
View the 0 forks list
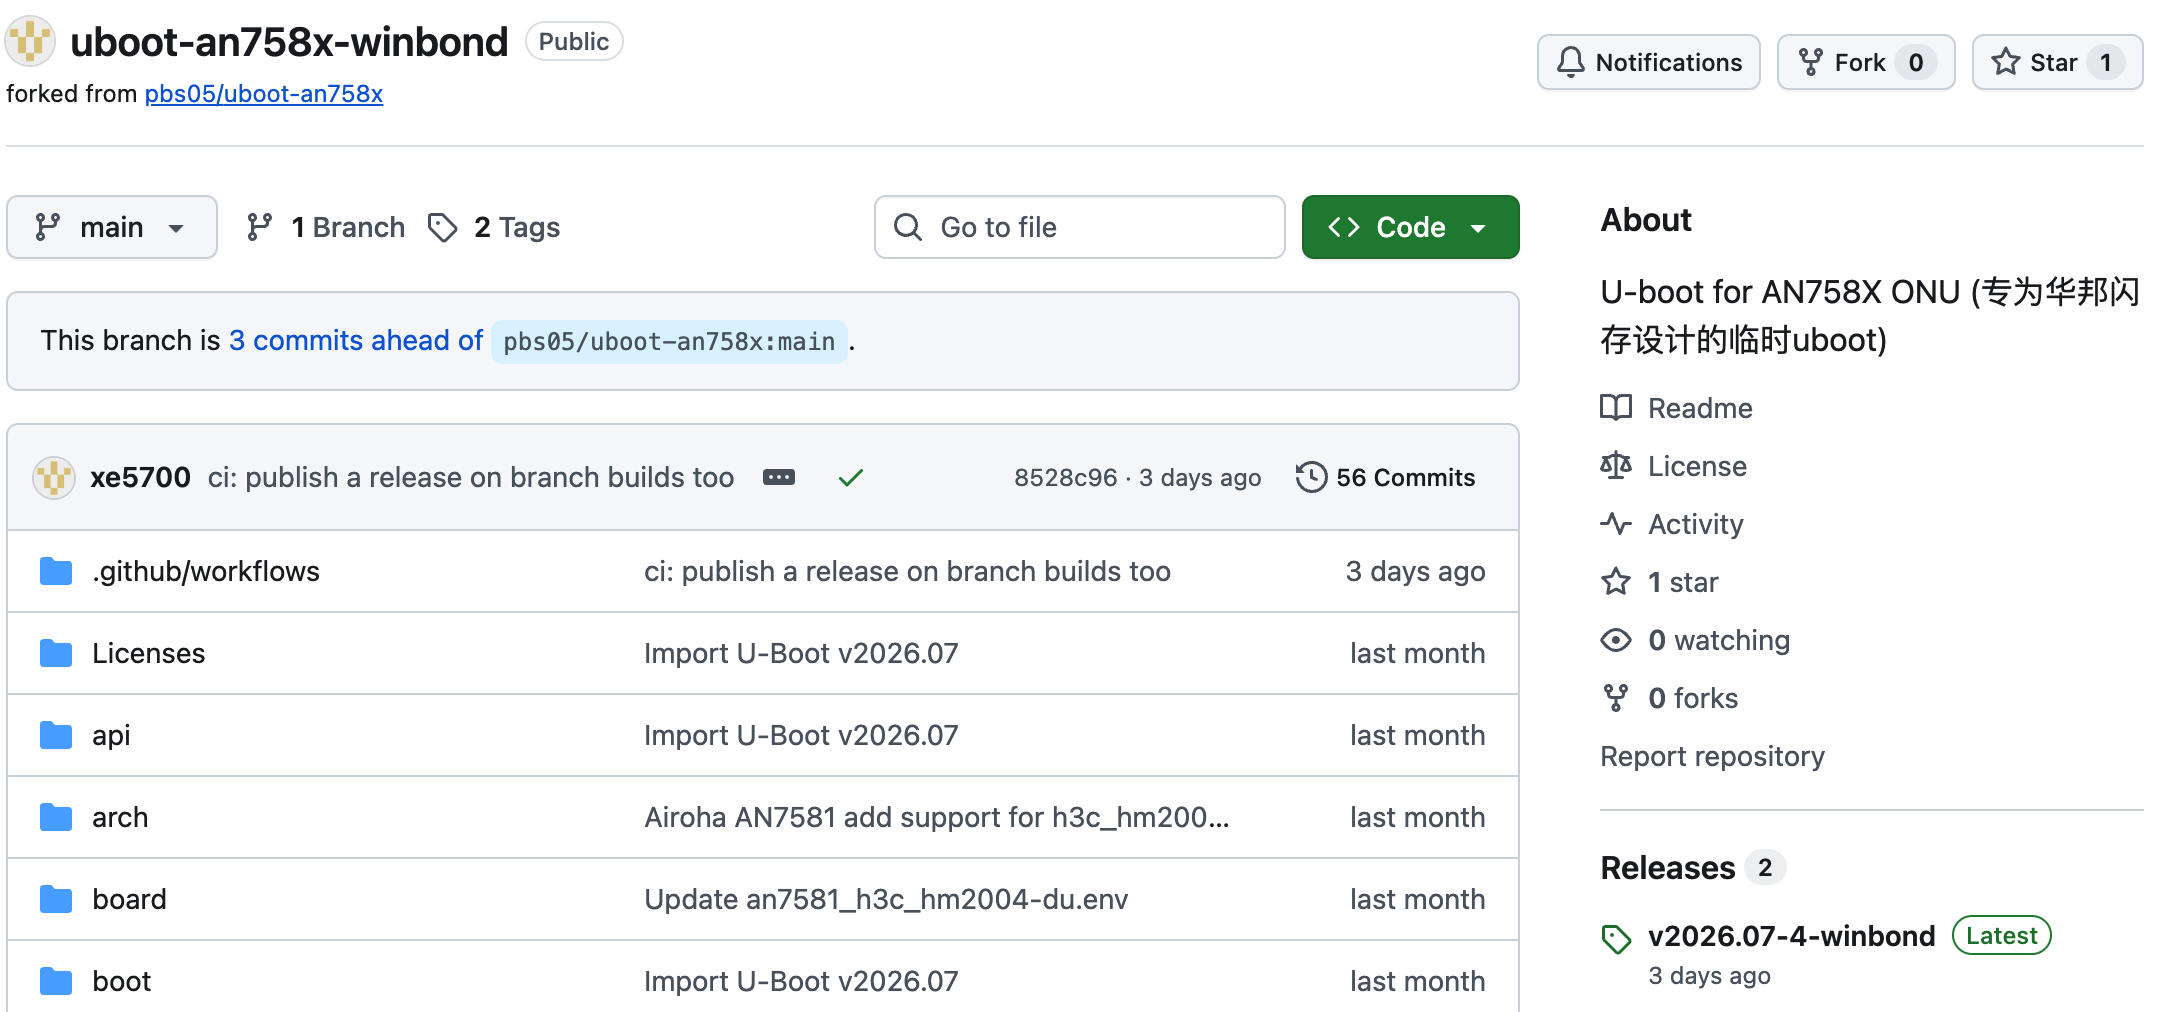pos(1669,698)
